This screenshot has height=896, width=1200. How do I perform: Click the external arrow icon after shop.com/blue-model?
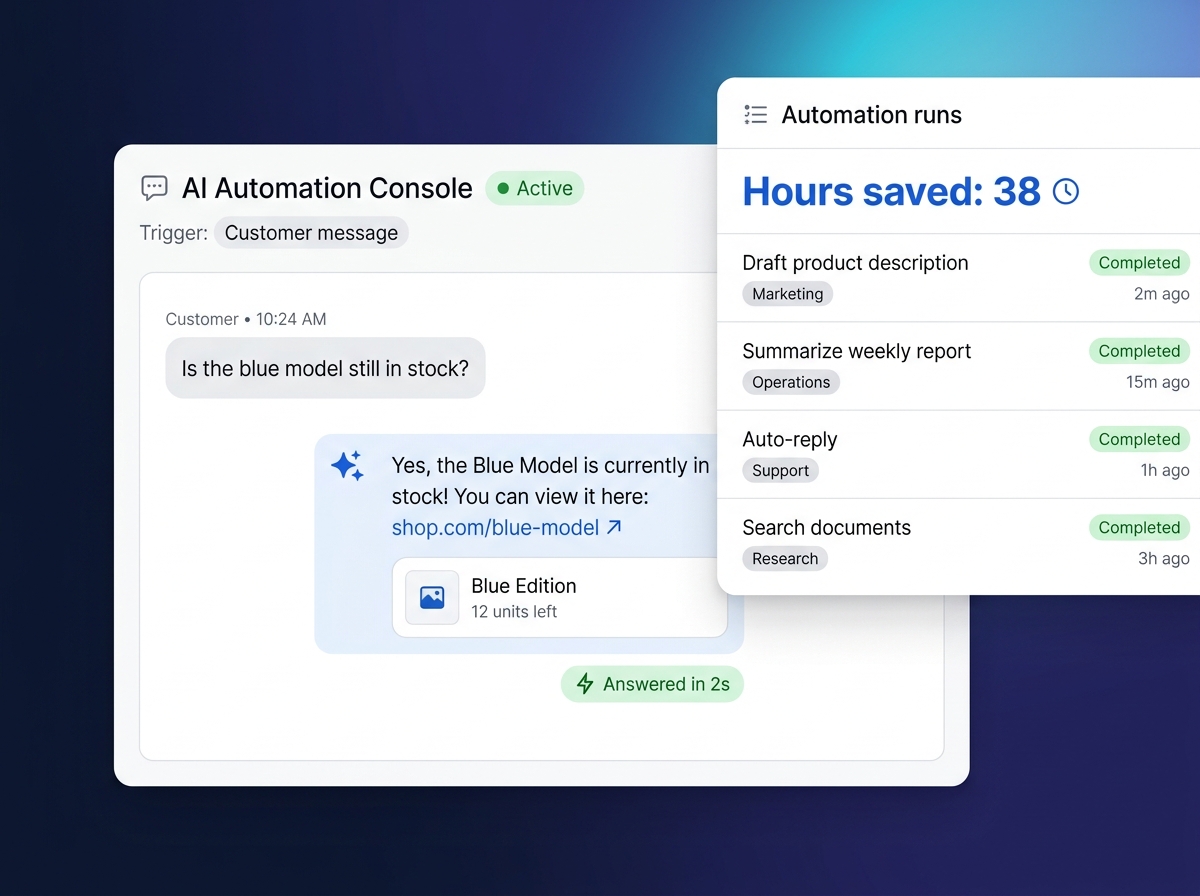[614, 526]
